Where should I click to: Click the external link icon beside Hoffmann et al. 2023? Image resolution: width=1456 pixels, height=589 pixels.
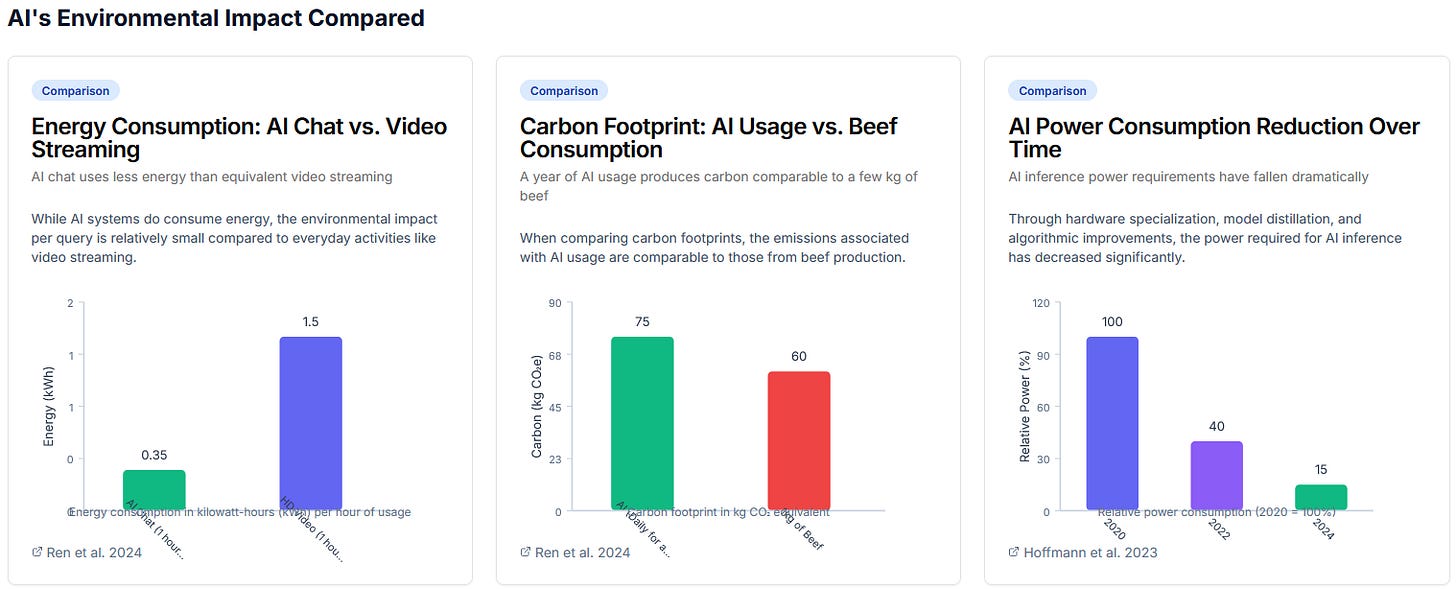coord(1014,552)
